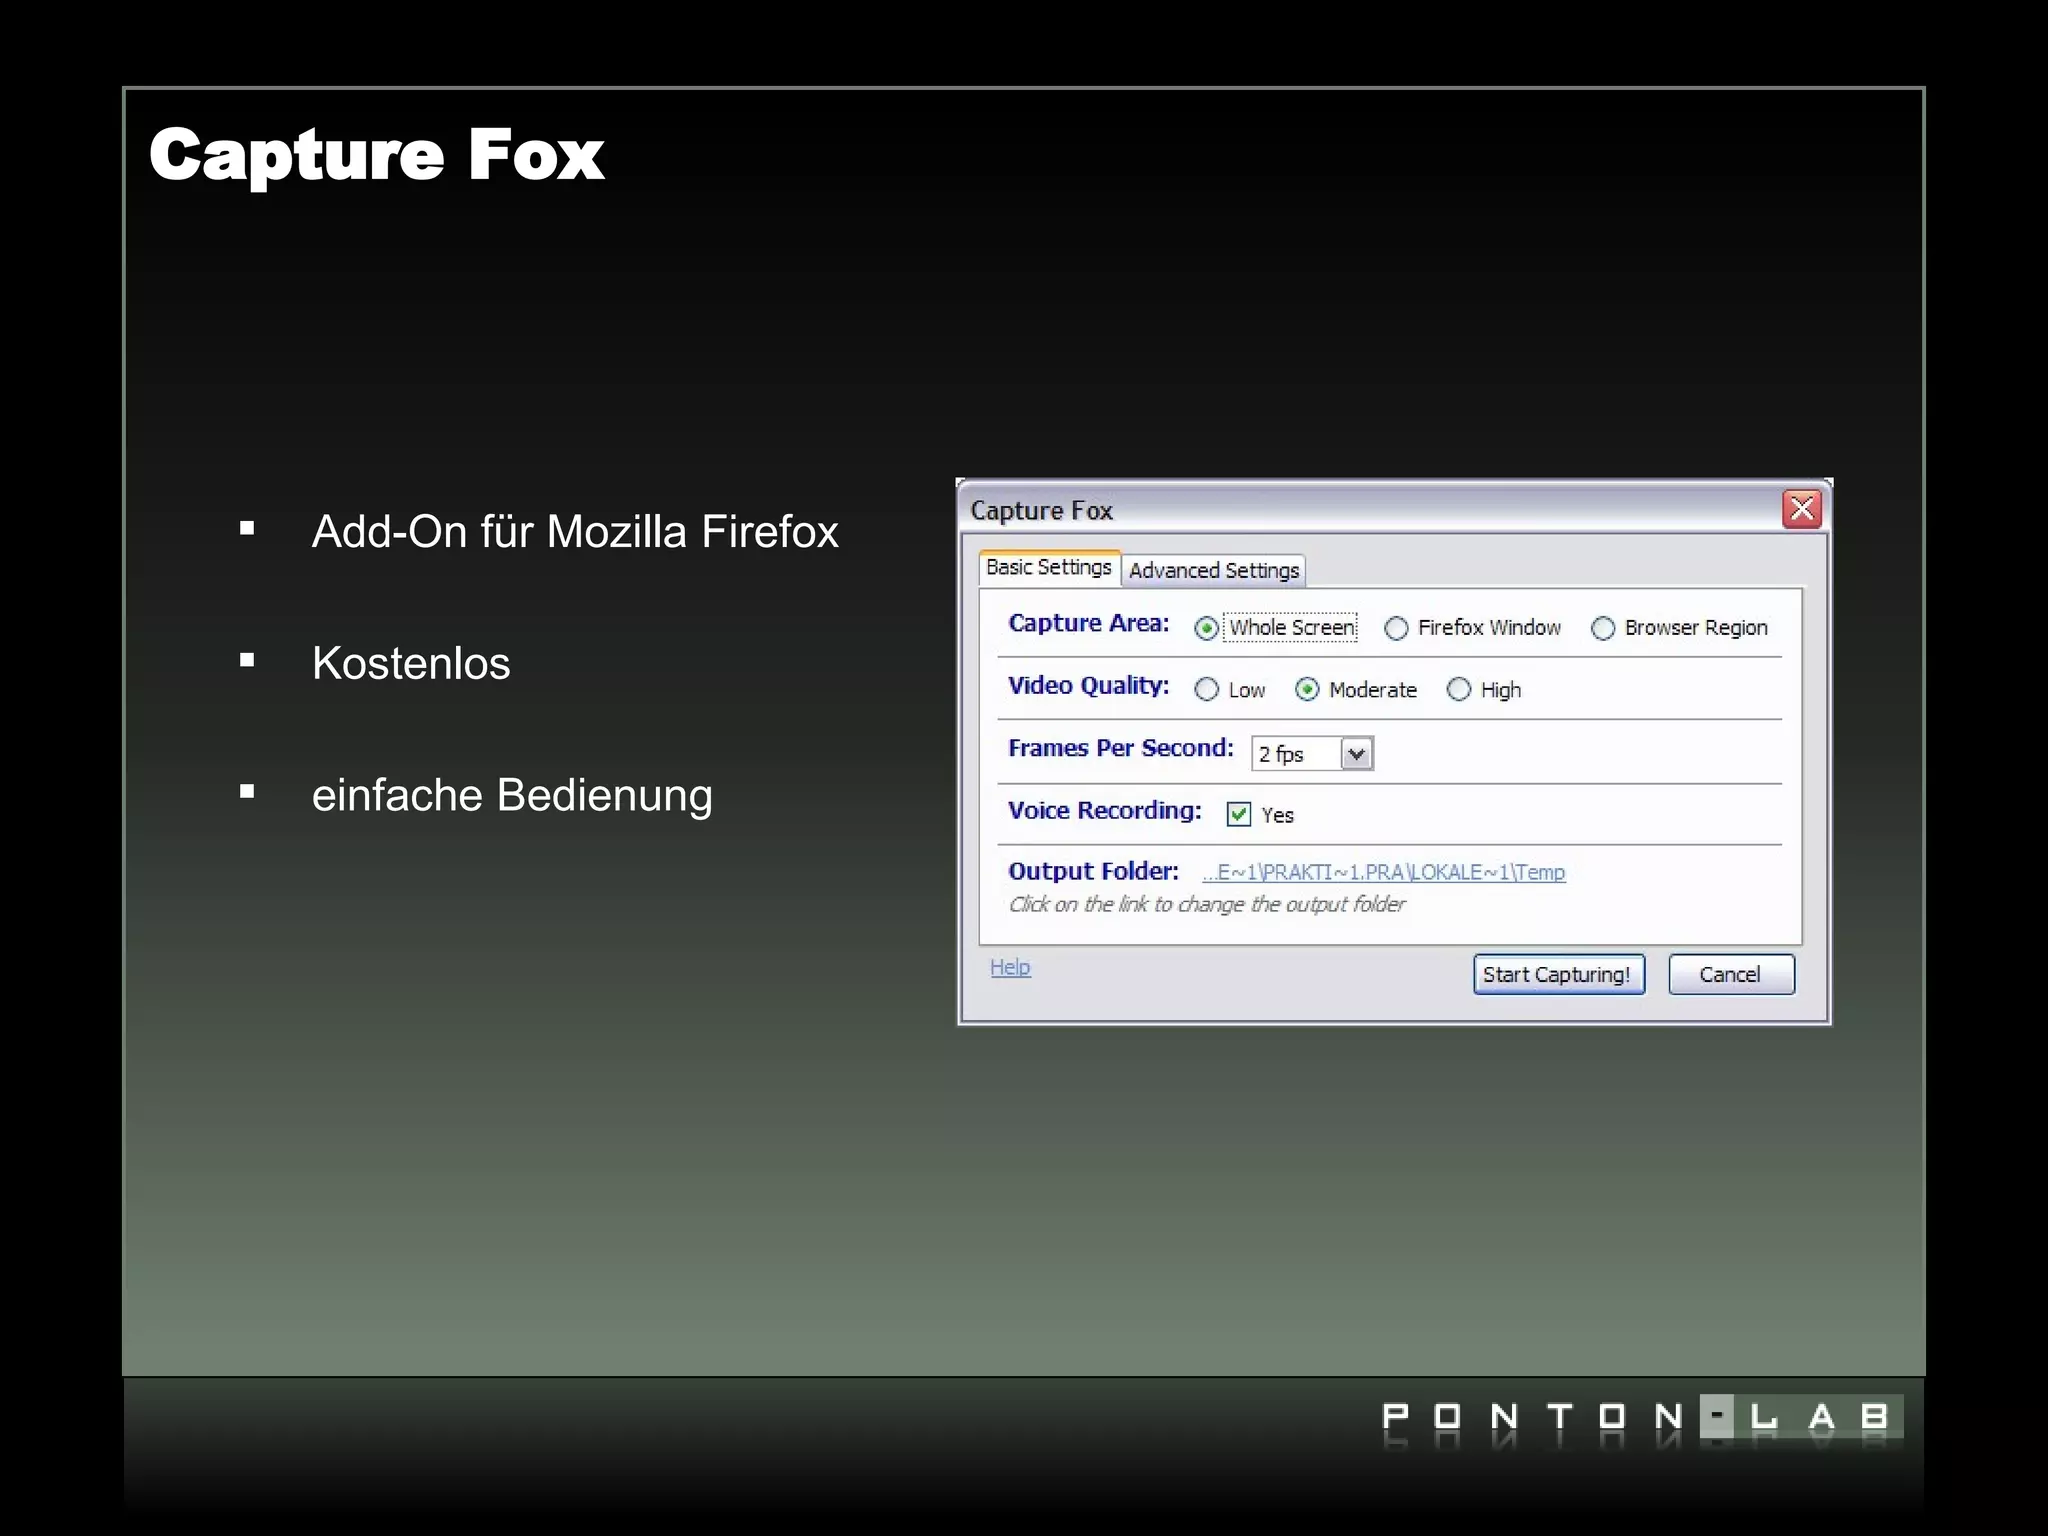Click the bullet 'einfache Bedienung'

coord(512,796)
